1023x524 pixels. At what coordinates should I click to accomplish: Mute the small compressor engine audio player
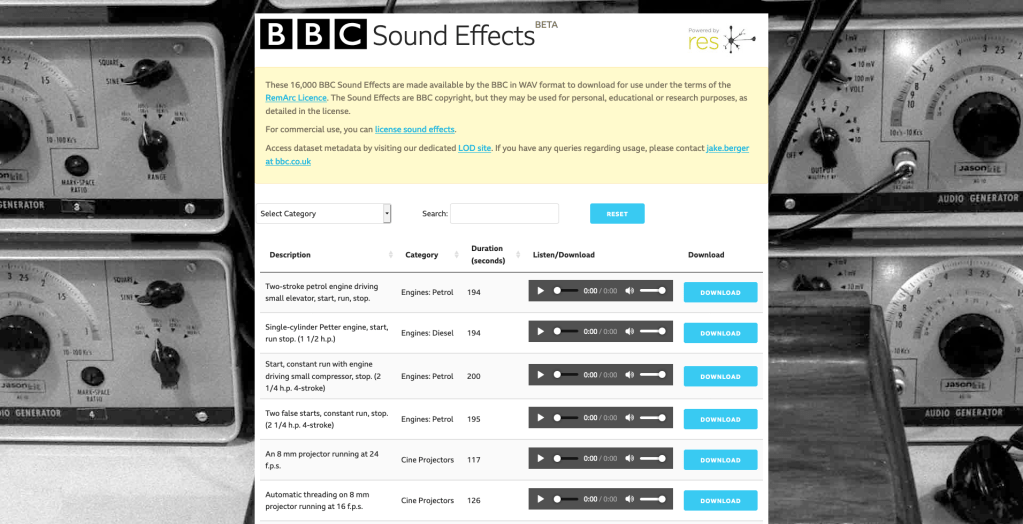629,375
